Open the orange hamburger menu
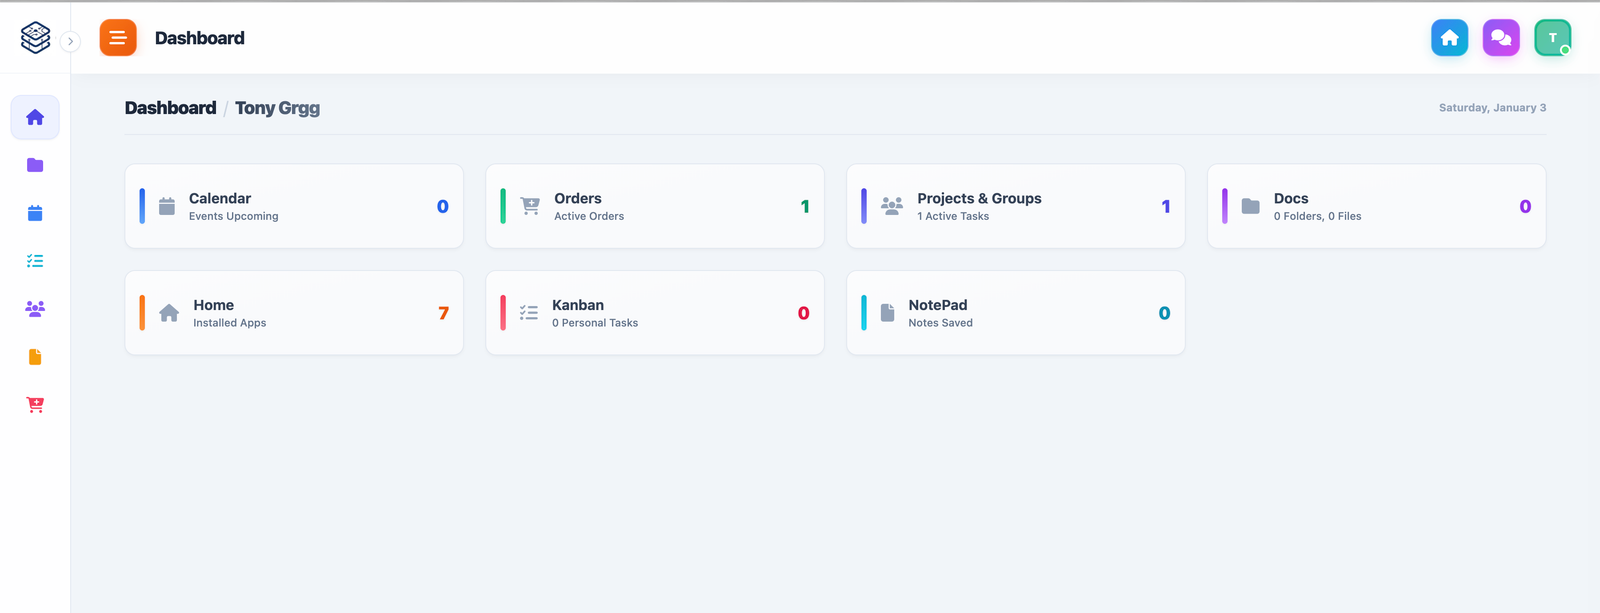 point(118,38)
